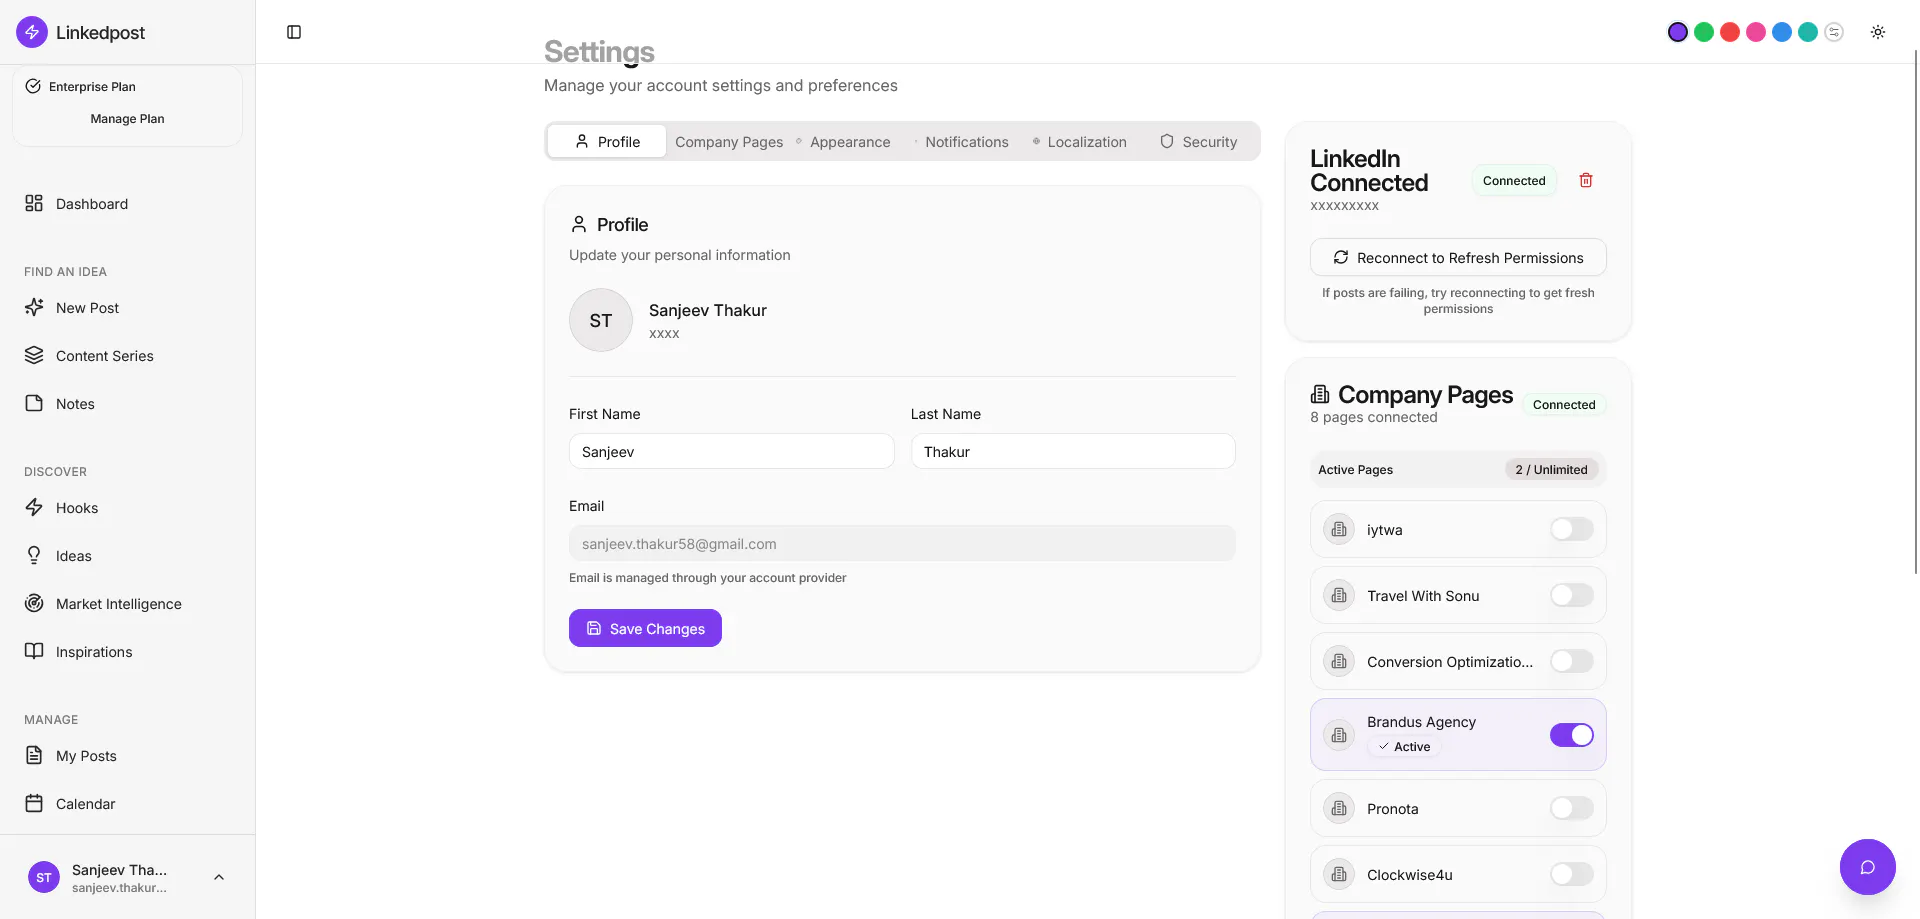Click the ST avatar in profile card
1920x919 pixels.
[x=601, y=320]
